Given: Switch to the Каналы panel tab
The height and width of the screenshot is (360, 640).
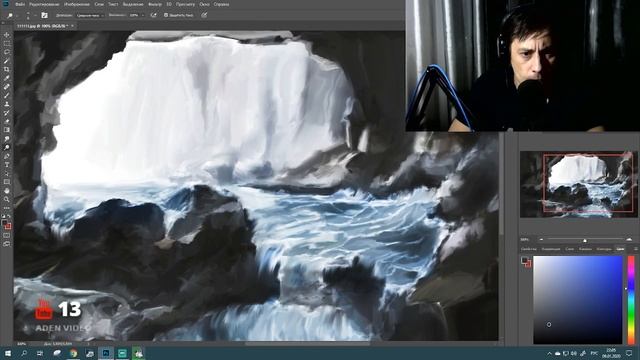Looking at the screenshot, I should click(585, 249).
